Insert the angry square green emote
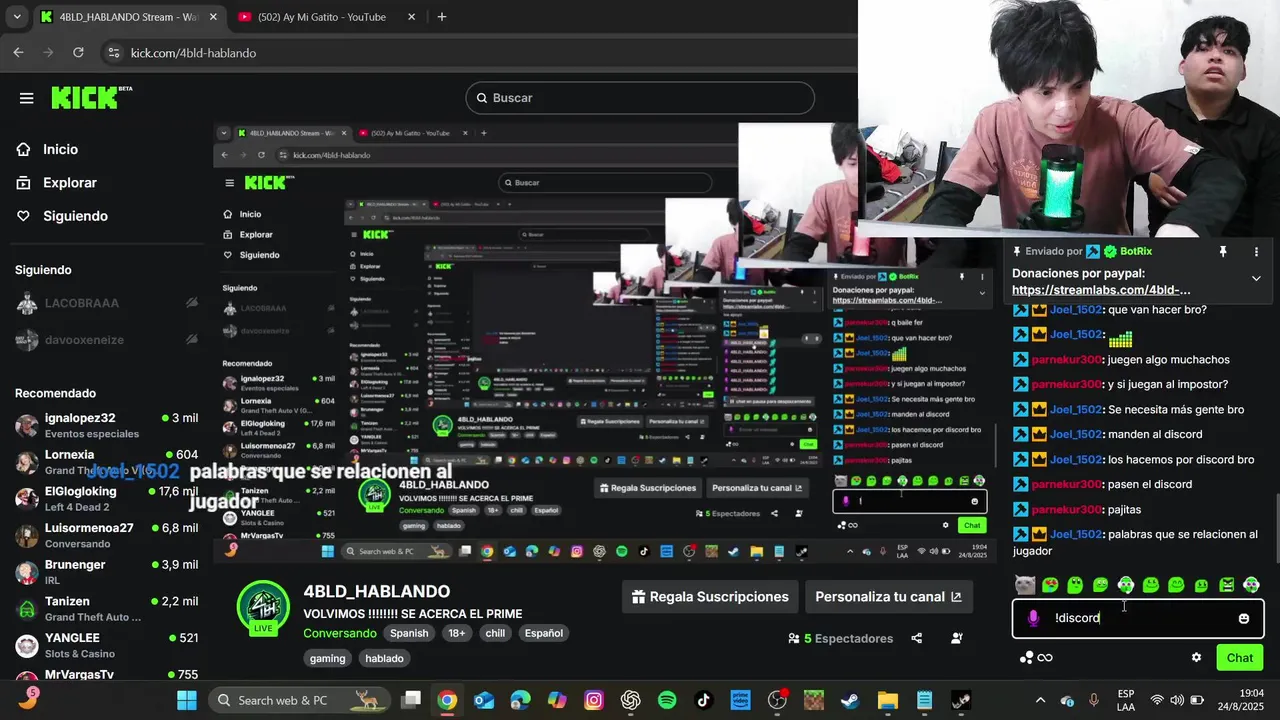Viewport: 1280px width, 720px height. click(x=1226, y=585)
